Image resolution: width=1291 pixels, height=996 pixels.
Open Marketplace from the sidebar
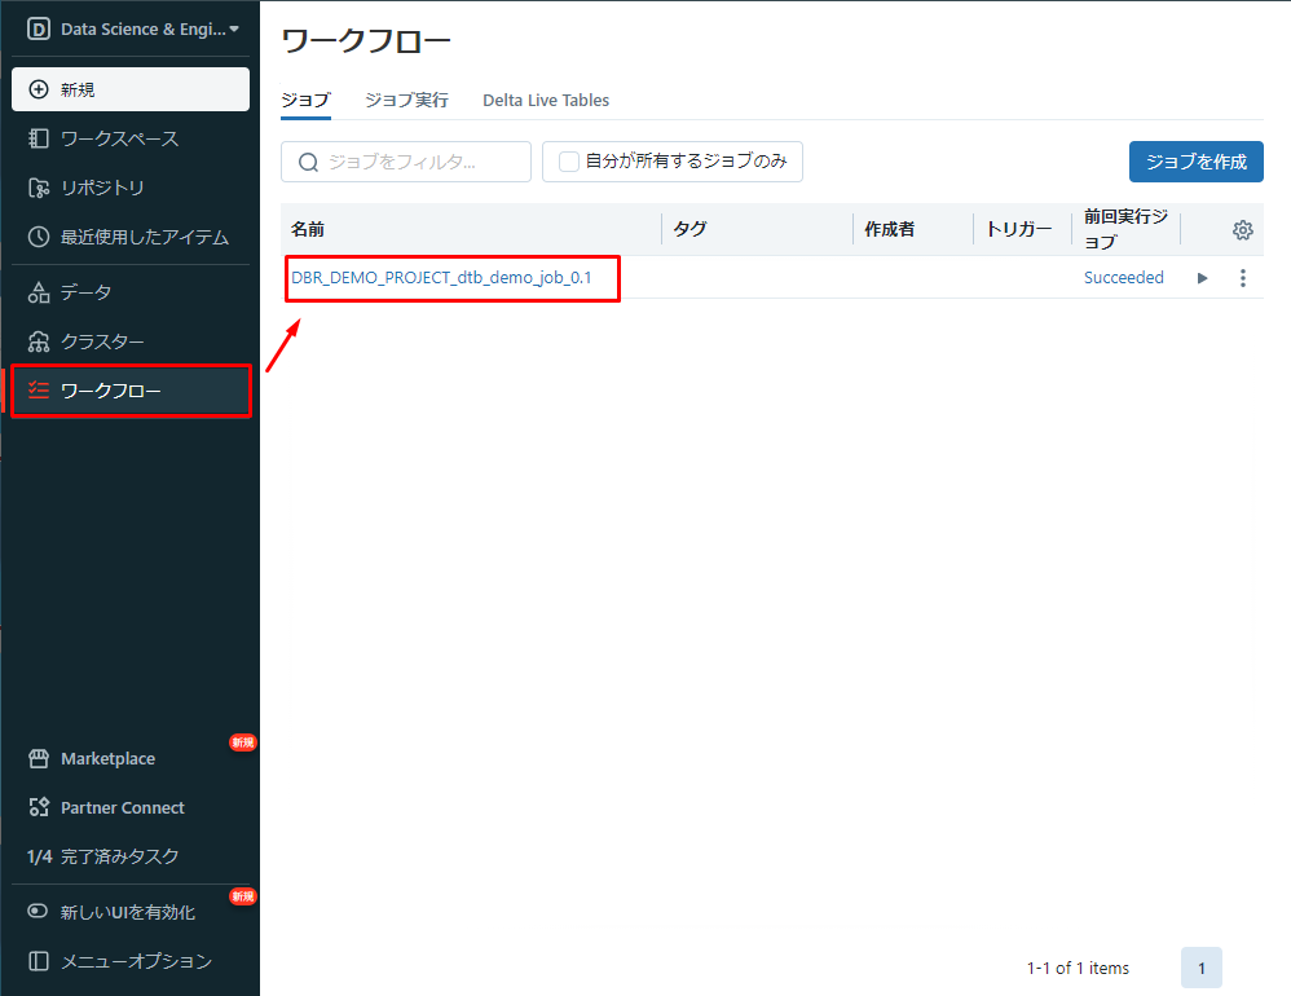click(130, 759)
